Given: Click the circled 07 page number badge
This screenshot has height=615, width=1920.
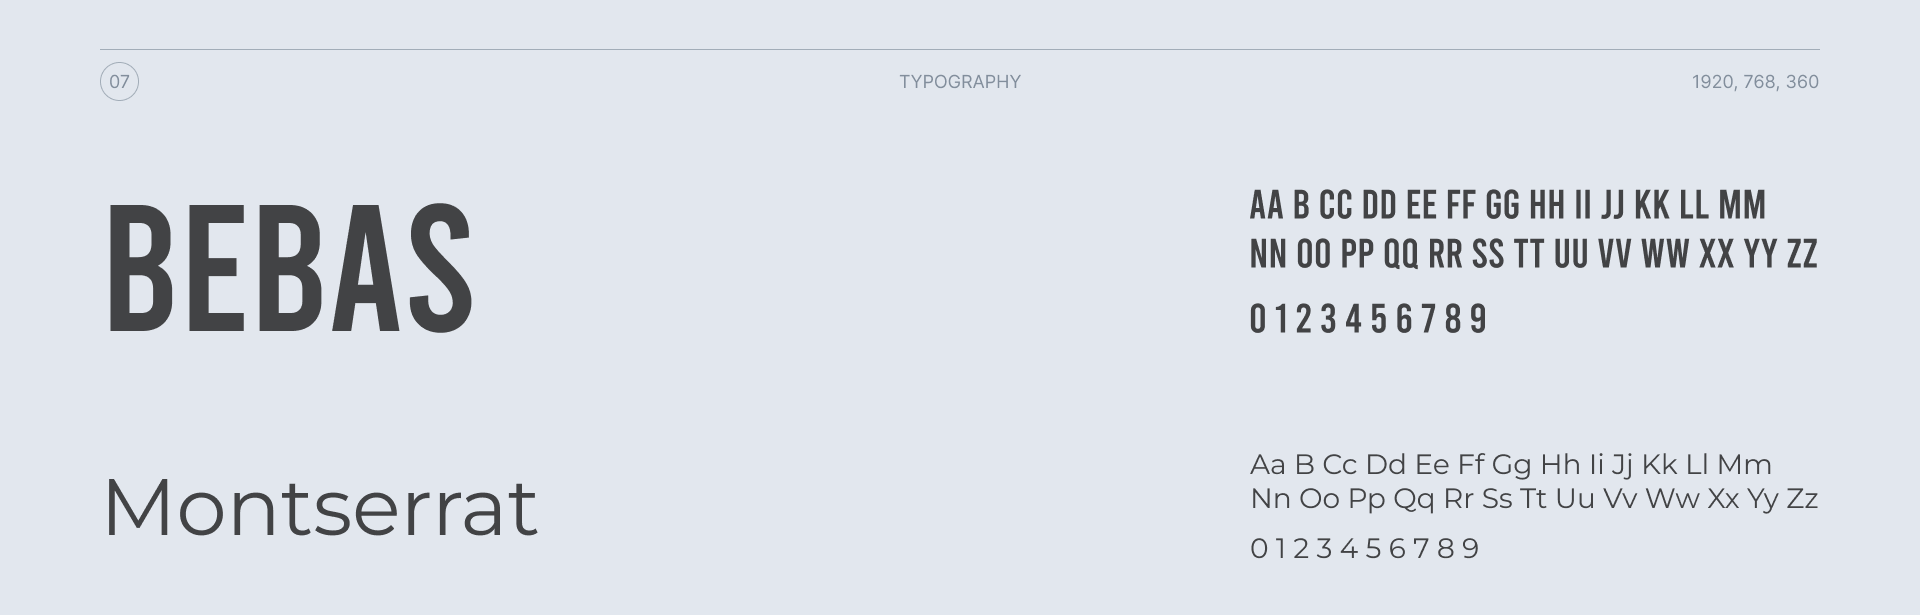Looking at the screenshot, I should [119, 82].
